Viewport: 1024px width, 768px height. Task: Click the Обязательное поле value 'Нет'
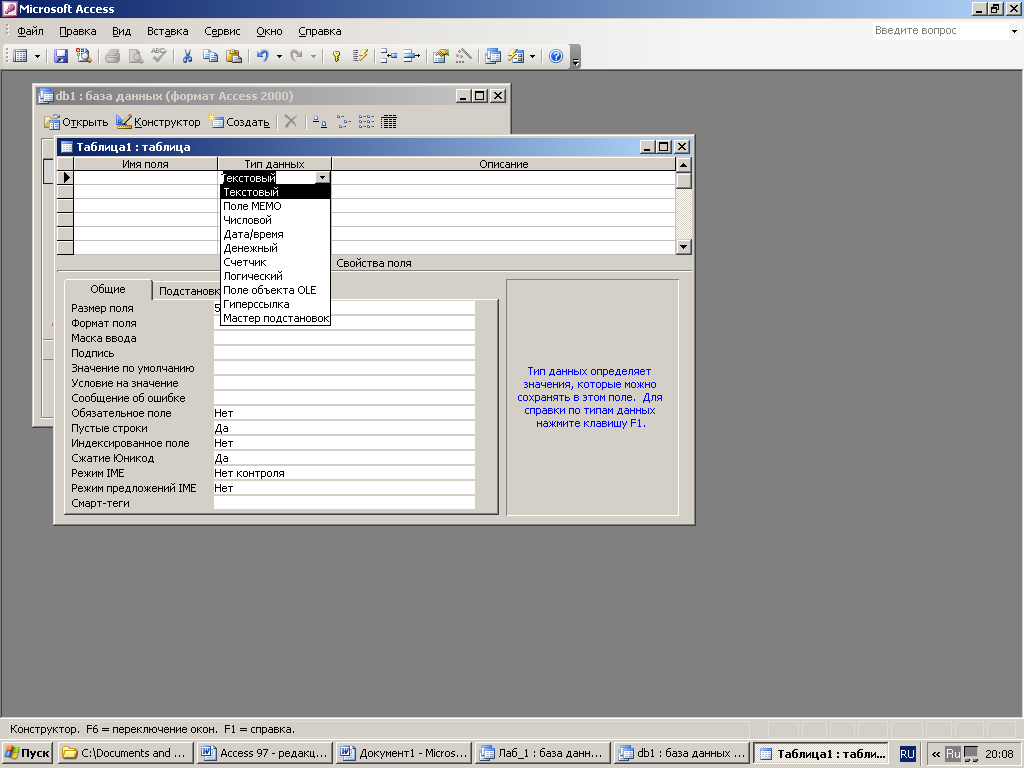point(344,413)
